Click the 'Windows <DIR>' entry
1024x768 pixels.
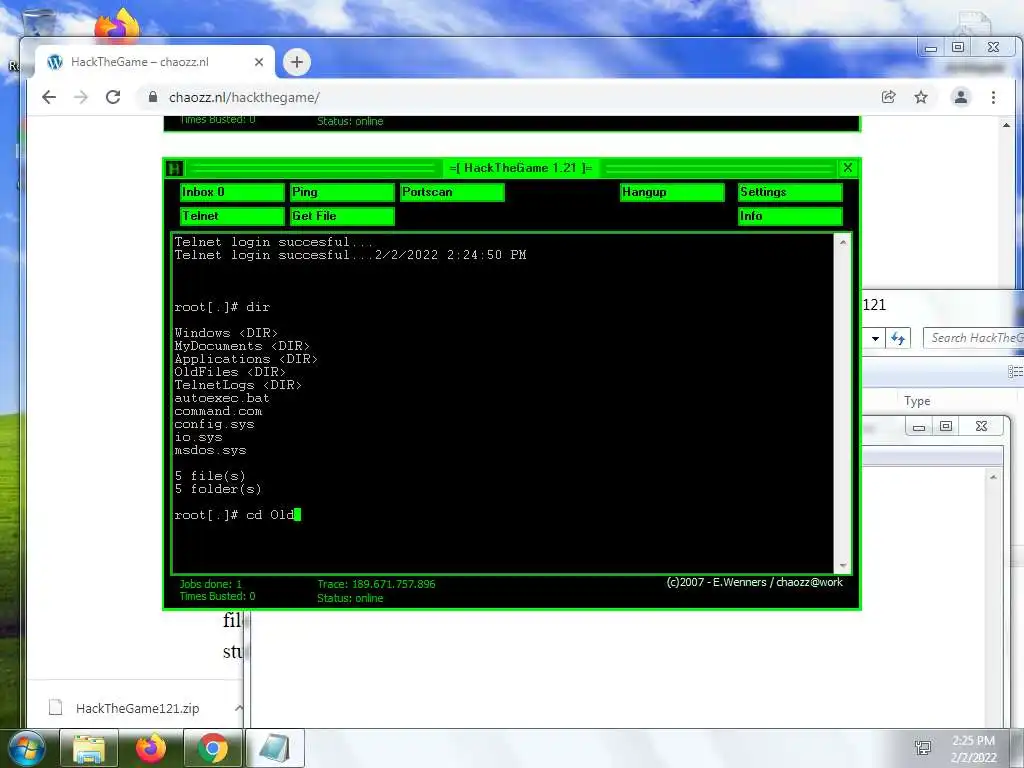tap(226, 332)
